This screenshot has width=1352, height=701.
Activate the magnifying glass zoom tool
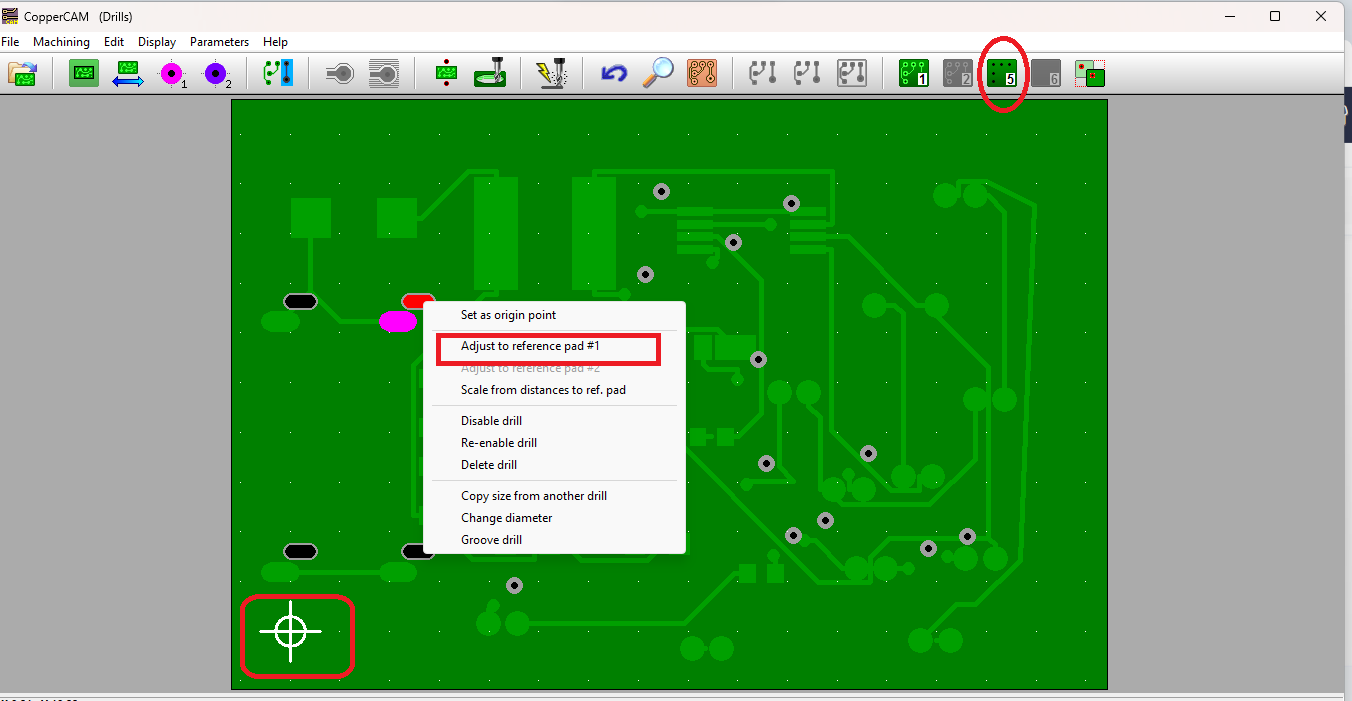(657, 73)
